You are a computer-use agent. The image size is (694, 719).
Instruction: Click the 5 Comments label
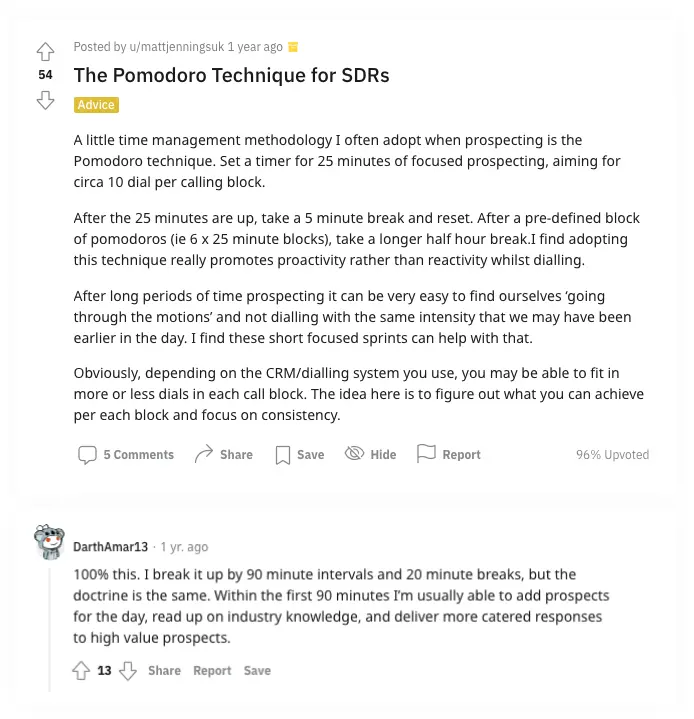point(139,455)
